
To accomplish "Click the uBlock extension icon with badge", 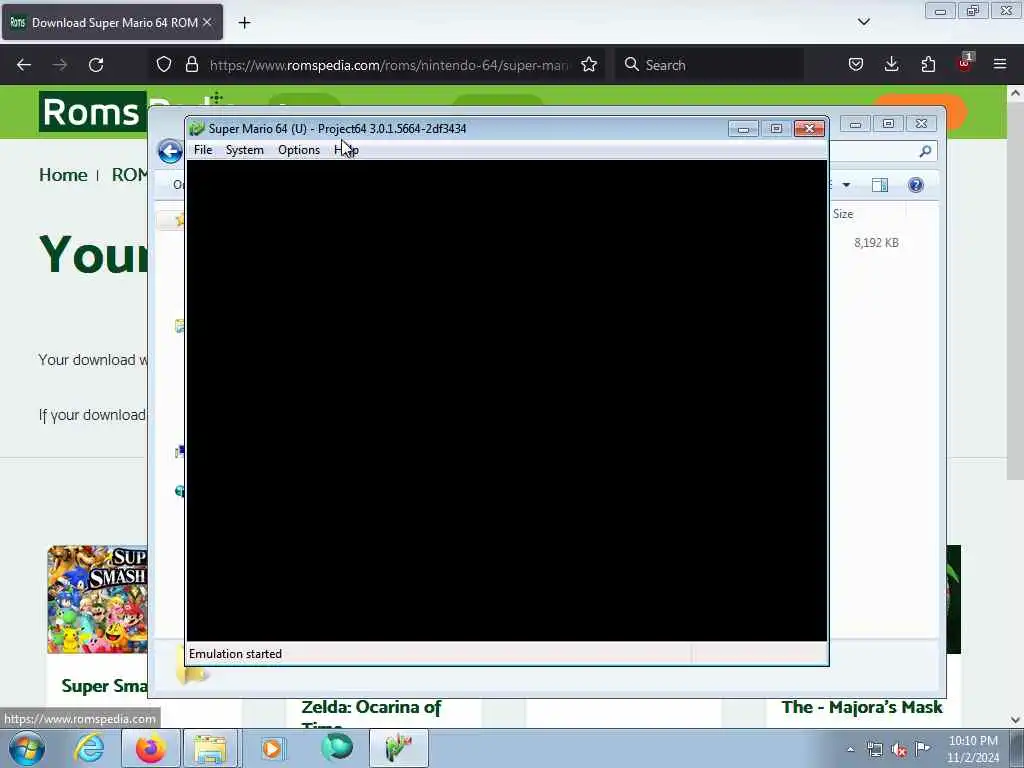I will (964, 63).
